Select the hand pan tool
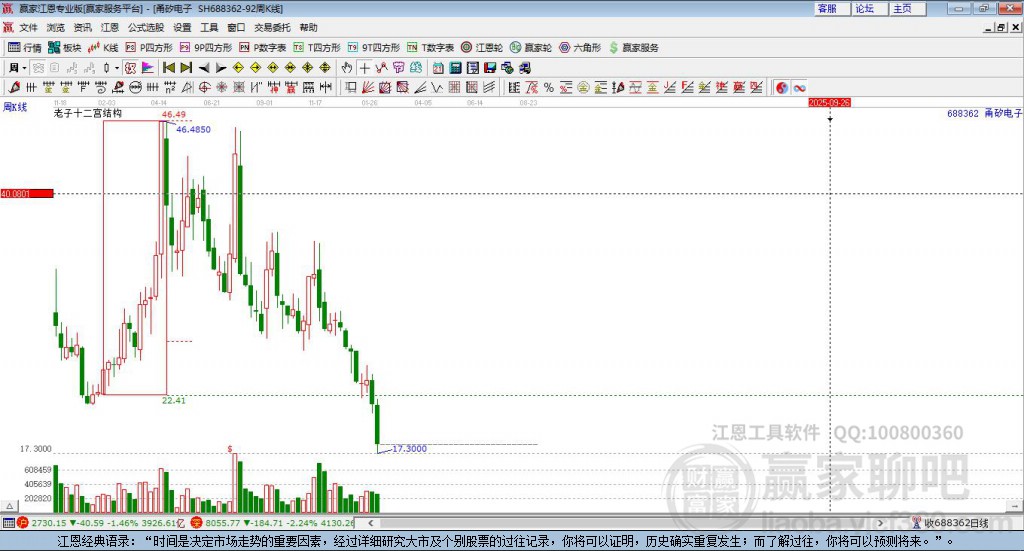The width and height of the screenshot is (1024, 551). [x=347, y=68]
